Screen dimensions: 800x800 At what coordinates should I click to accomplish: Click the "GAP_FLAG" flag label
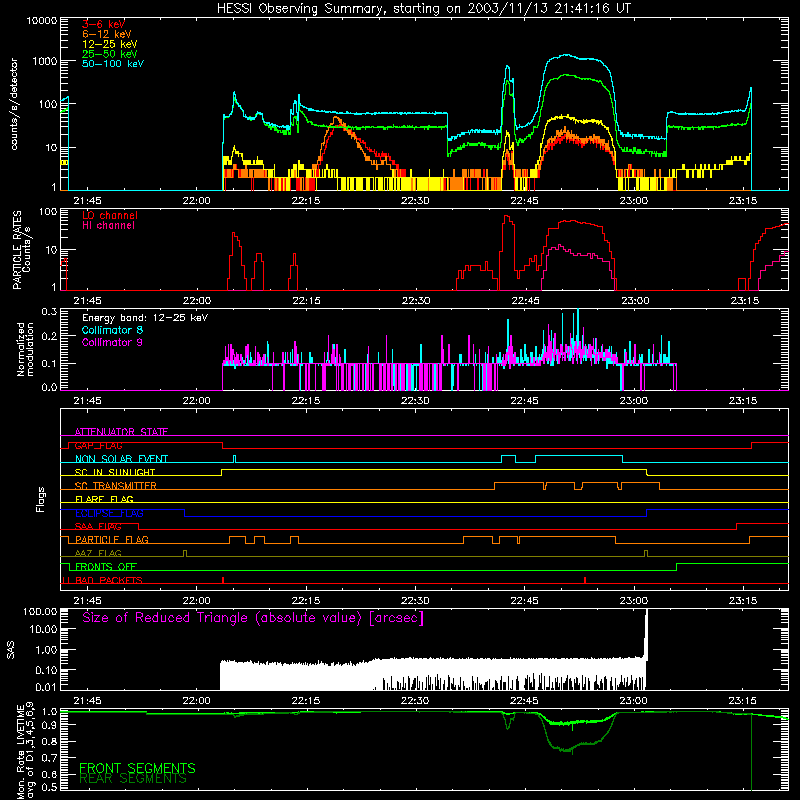click(x=98, y=445)
